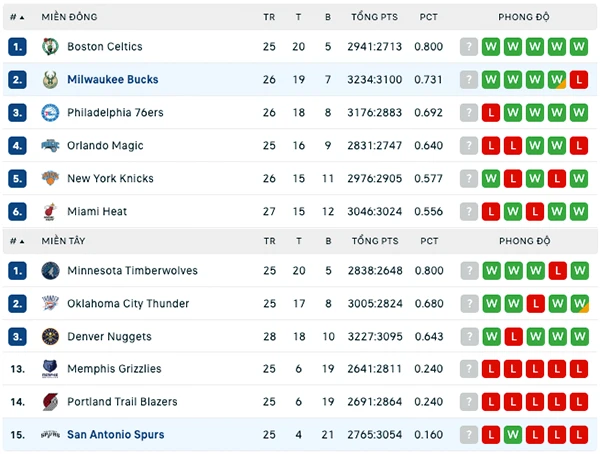The image size is (600, 454).
Task: Click the Orlando Magic team logo
Action: 50,145
